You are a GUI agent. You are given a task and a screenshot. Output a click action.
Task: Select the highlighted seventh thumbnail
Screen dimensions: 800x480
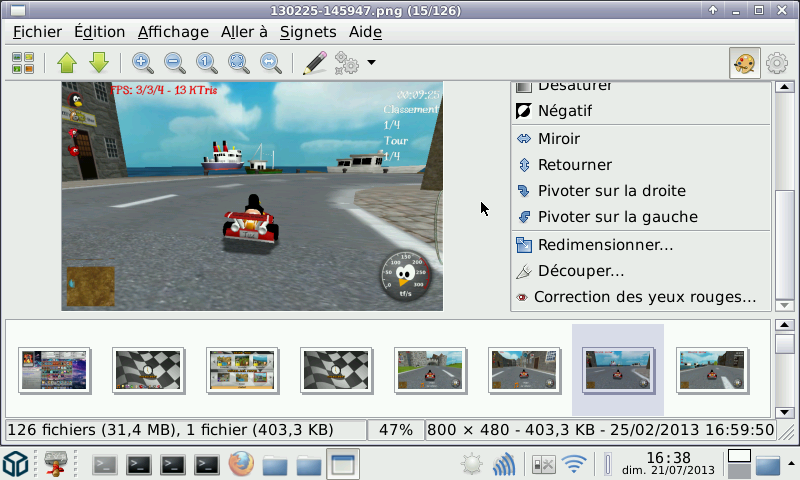[618, 370]
